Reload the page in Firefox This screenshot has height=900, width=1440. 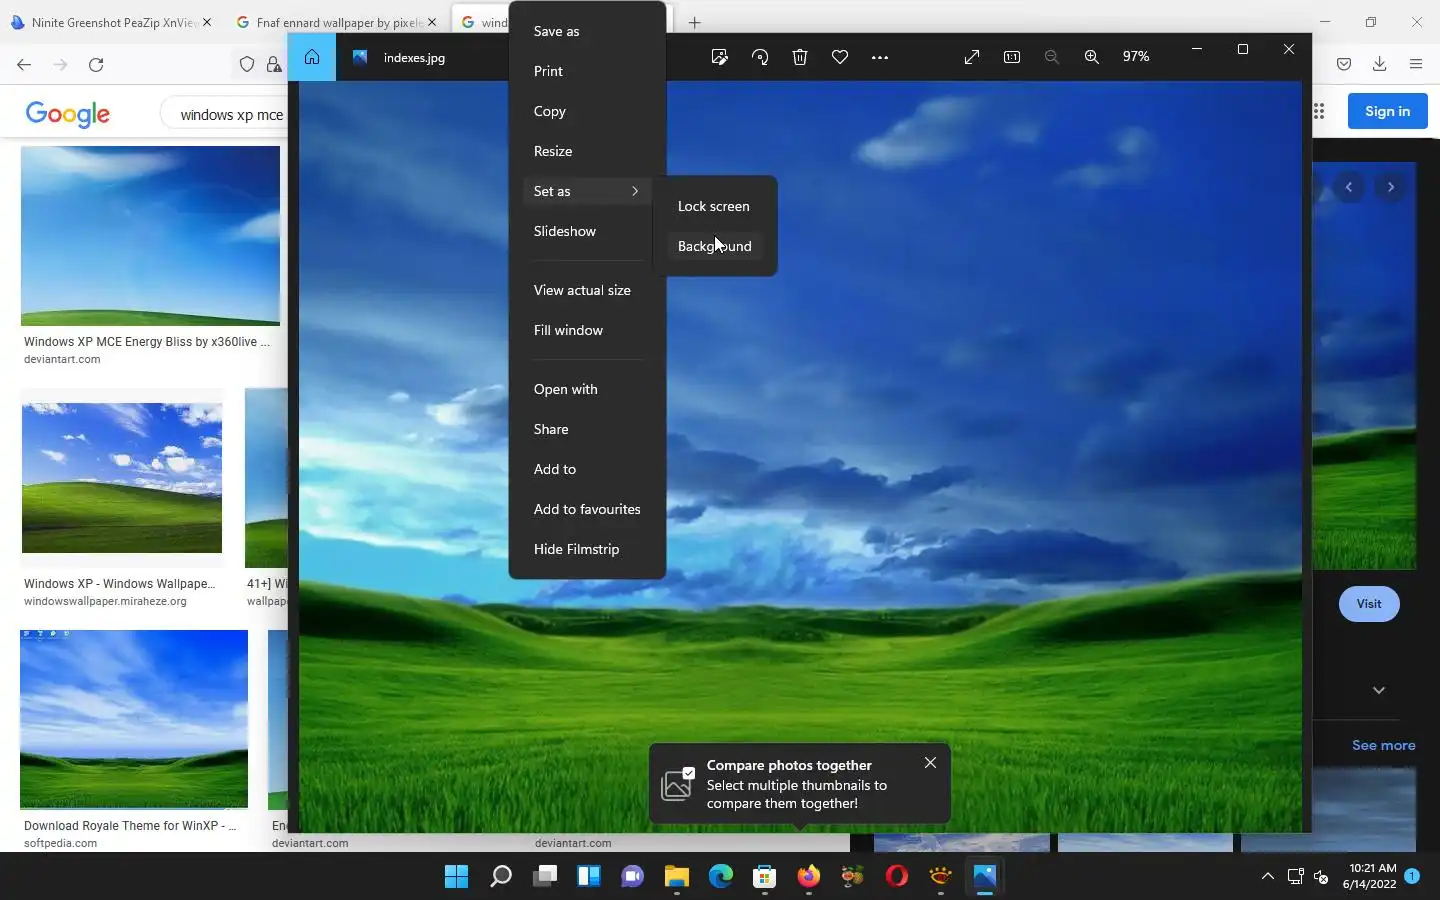tap(96, 65)
